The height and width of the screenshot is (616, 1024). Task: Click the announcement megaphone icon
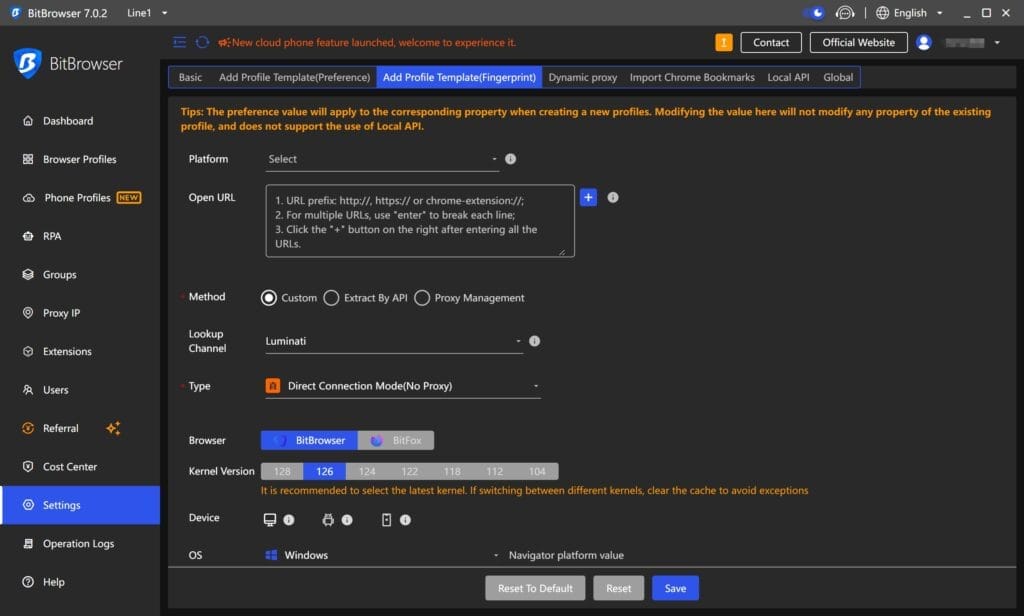pyautogui.click(x=224, y=42)
